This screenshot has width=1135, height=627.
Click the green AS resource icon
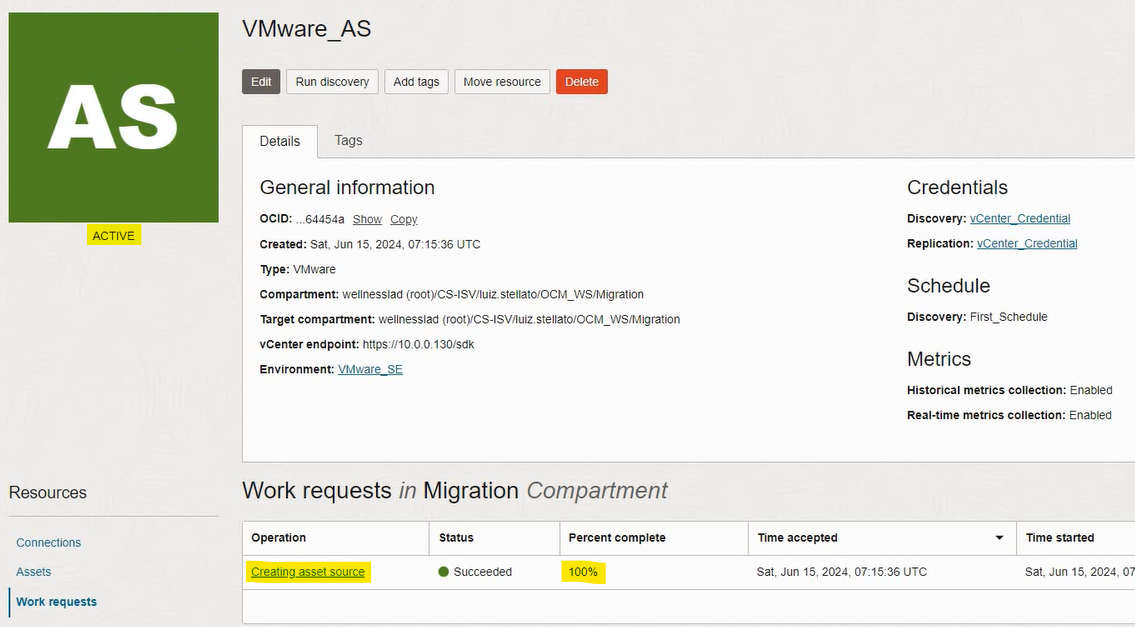[x=113, y=117]
